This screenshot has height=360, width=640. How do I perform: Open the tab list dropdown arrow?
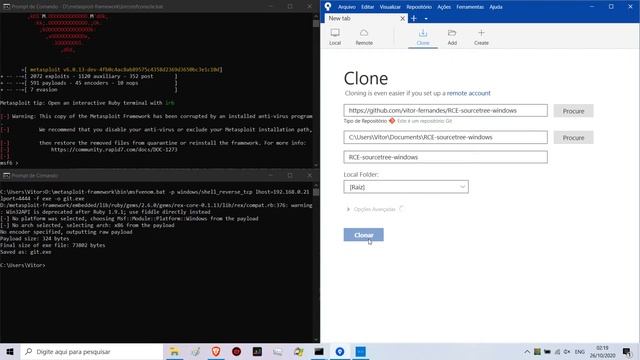(x=426, y=19)
